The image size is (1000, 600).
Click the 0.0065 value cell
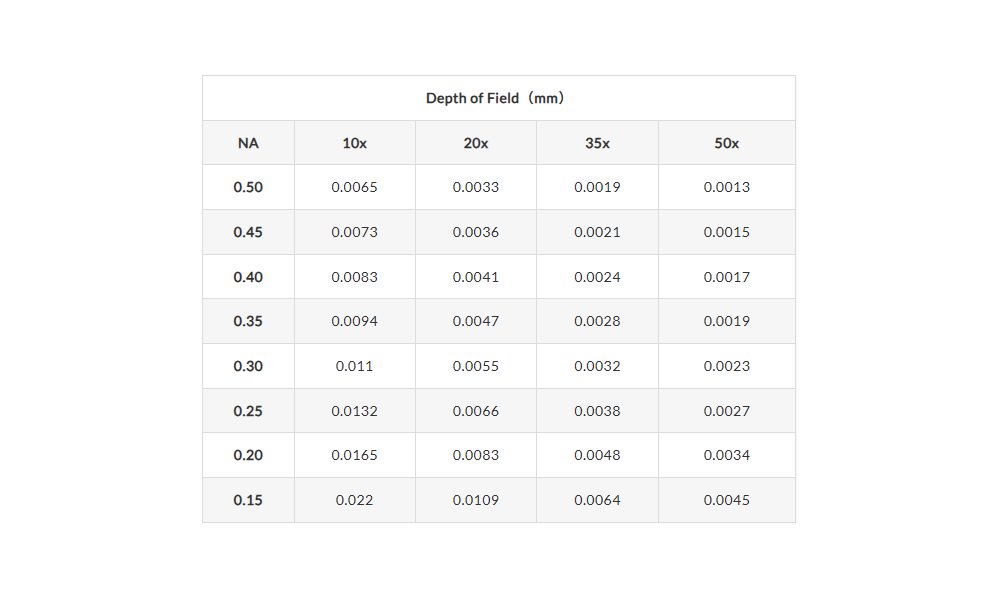click(x=355, y=187)
